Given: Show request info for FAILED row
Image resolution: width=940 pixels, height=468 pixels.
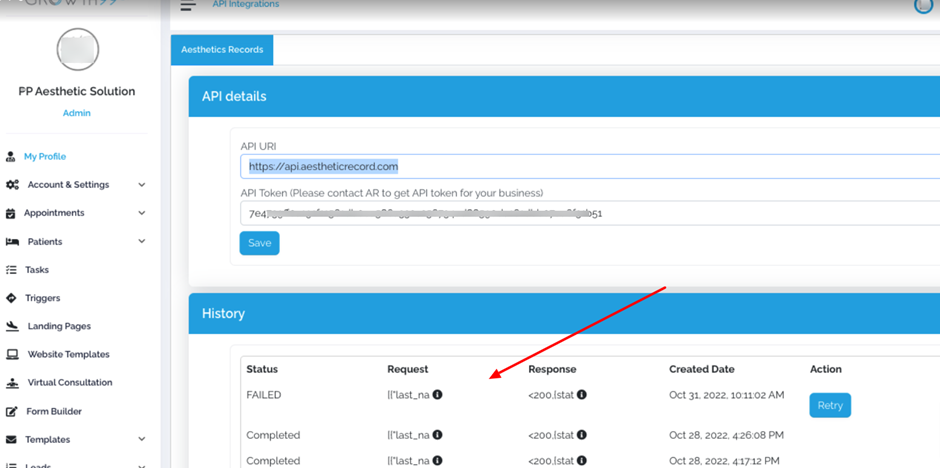Looking at the screenshot, I should (x=438, y=395).
